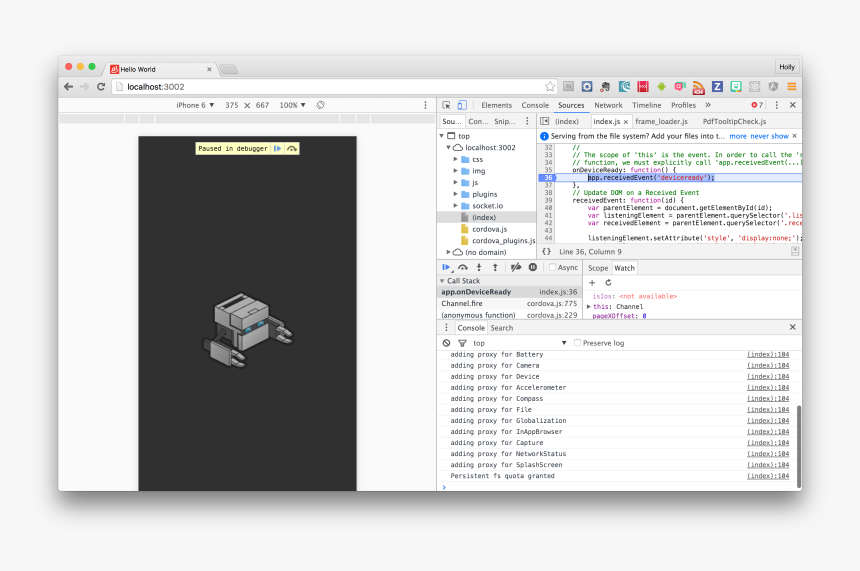Refresh watch expressions

[x=608, y=282]
